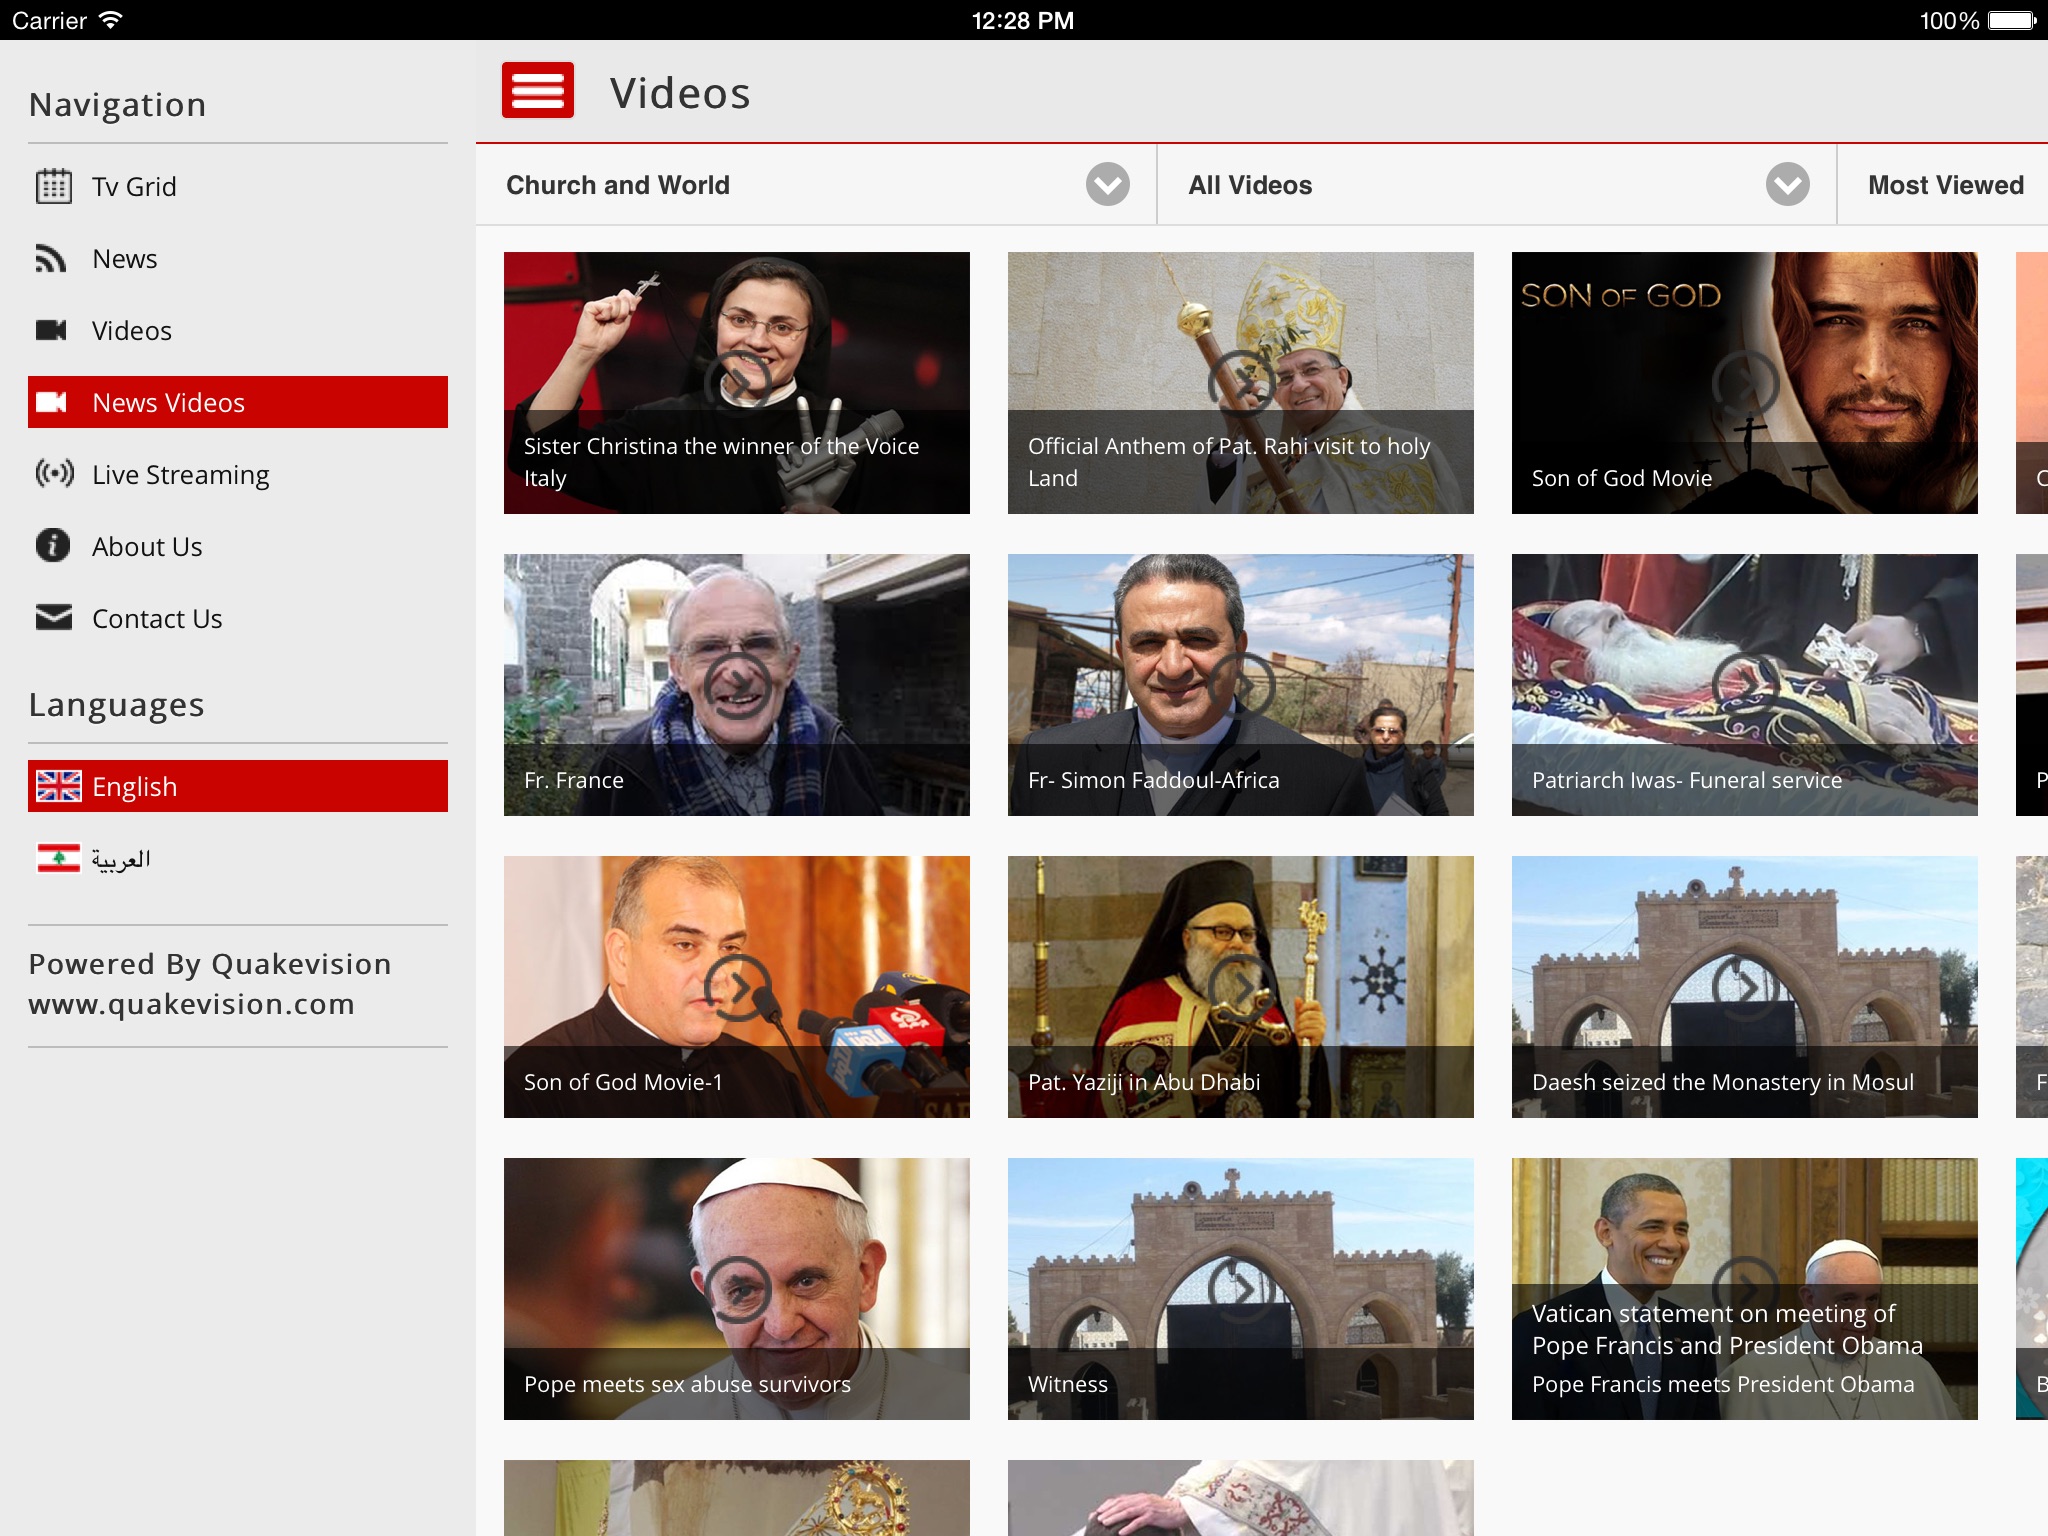Expand the Church and World dropdown arrow
Screen dimensions: 2048x1536
click(x=1107, y=185)
